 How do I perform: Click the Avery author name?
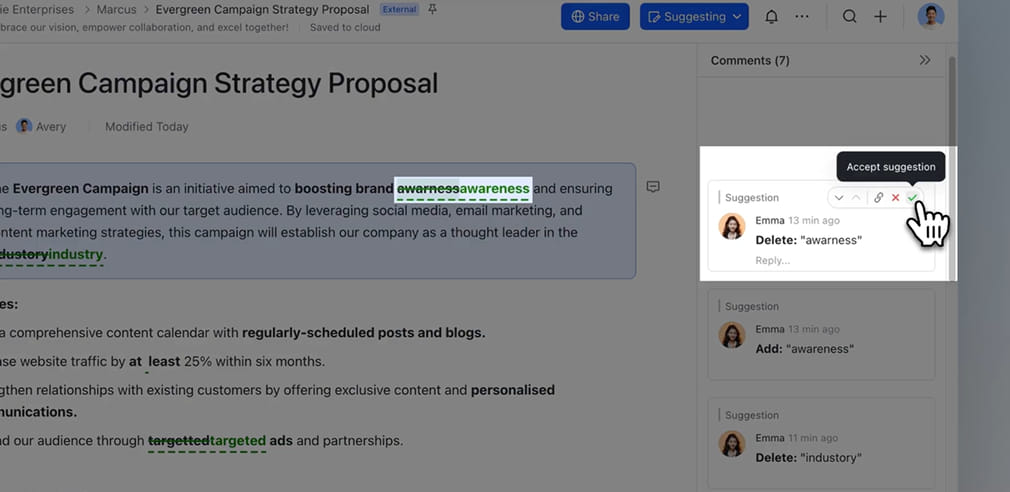click(51, 127)
